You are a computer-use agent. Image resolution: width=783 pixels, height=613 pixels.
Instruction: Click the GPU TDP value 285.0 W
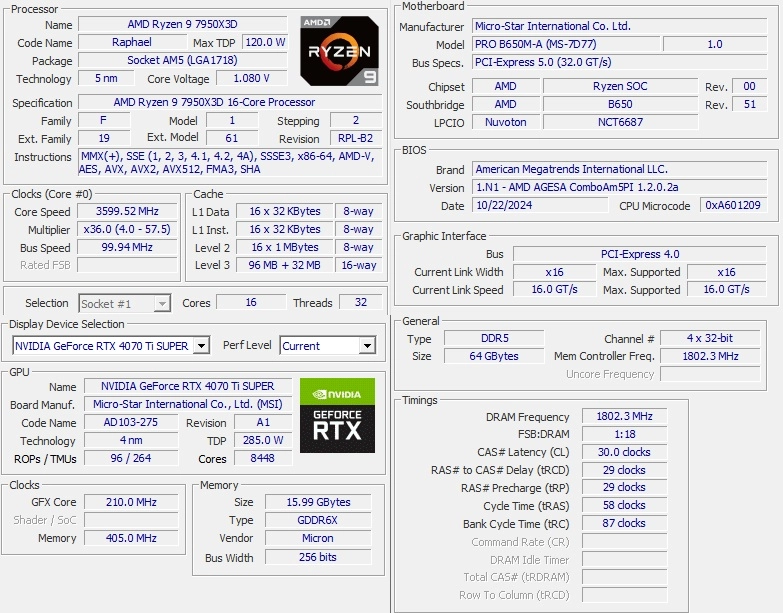[263, 440]
